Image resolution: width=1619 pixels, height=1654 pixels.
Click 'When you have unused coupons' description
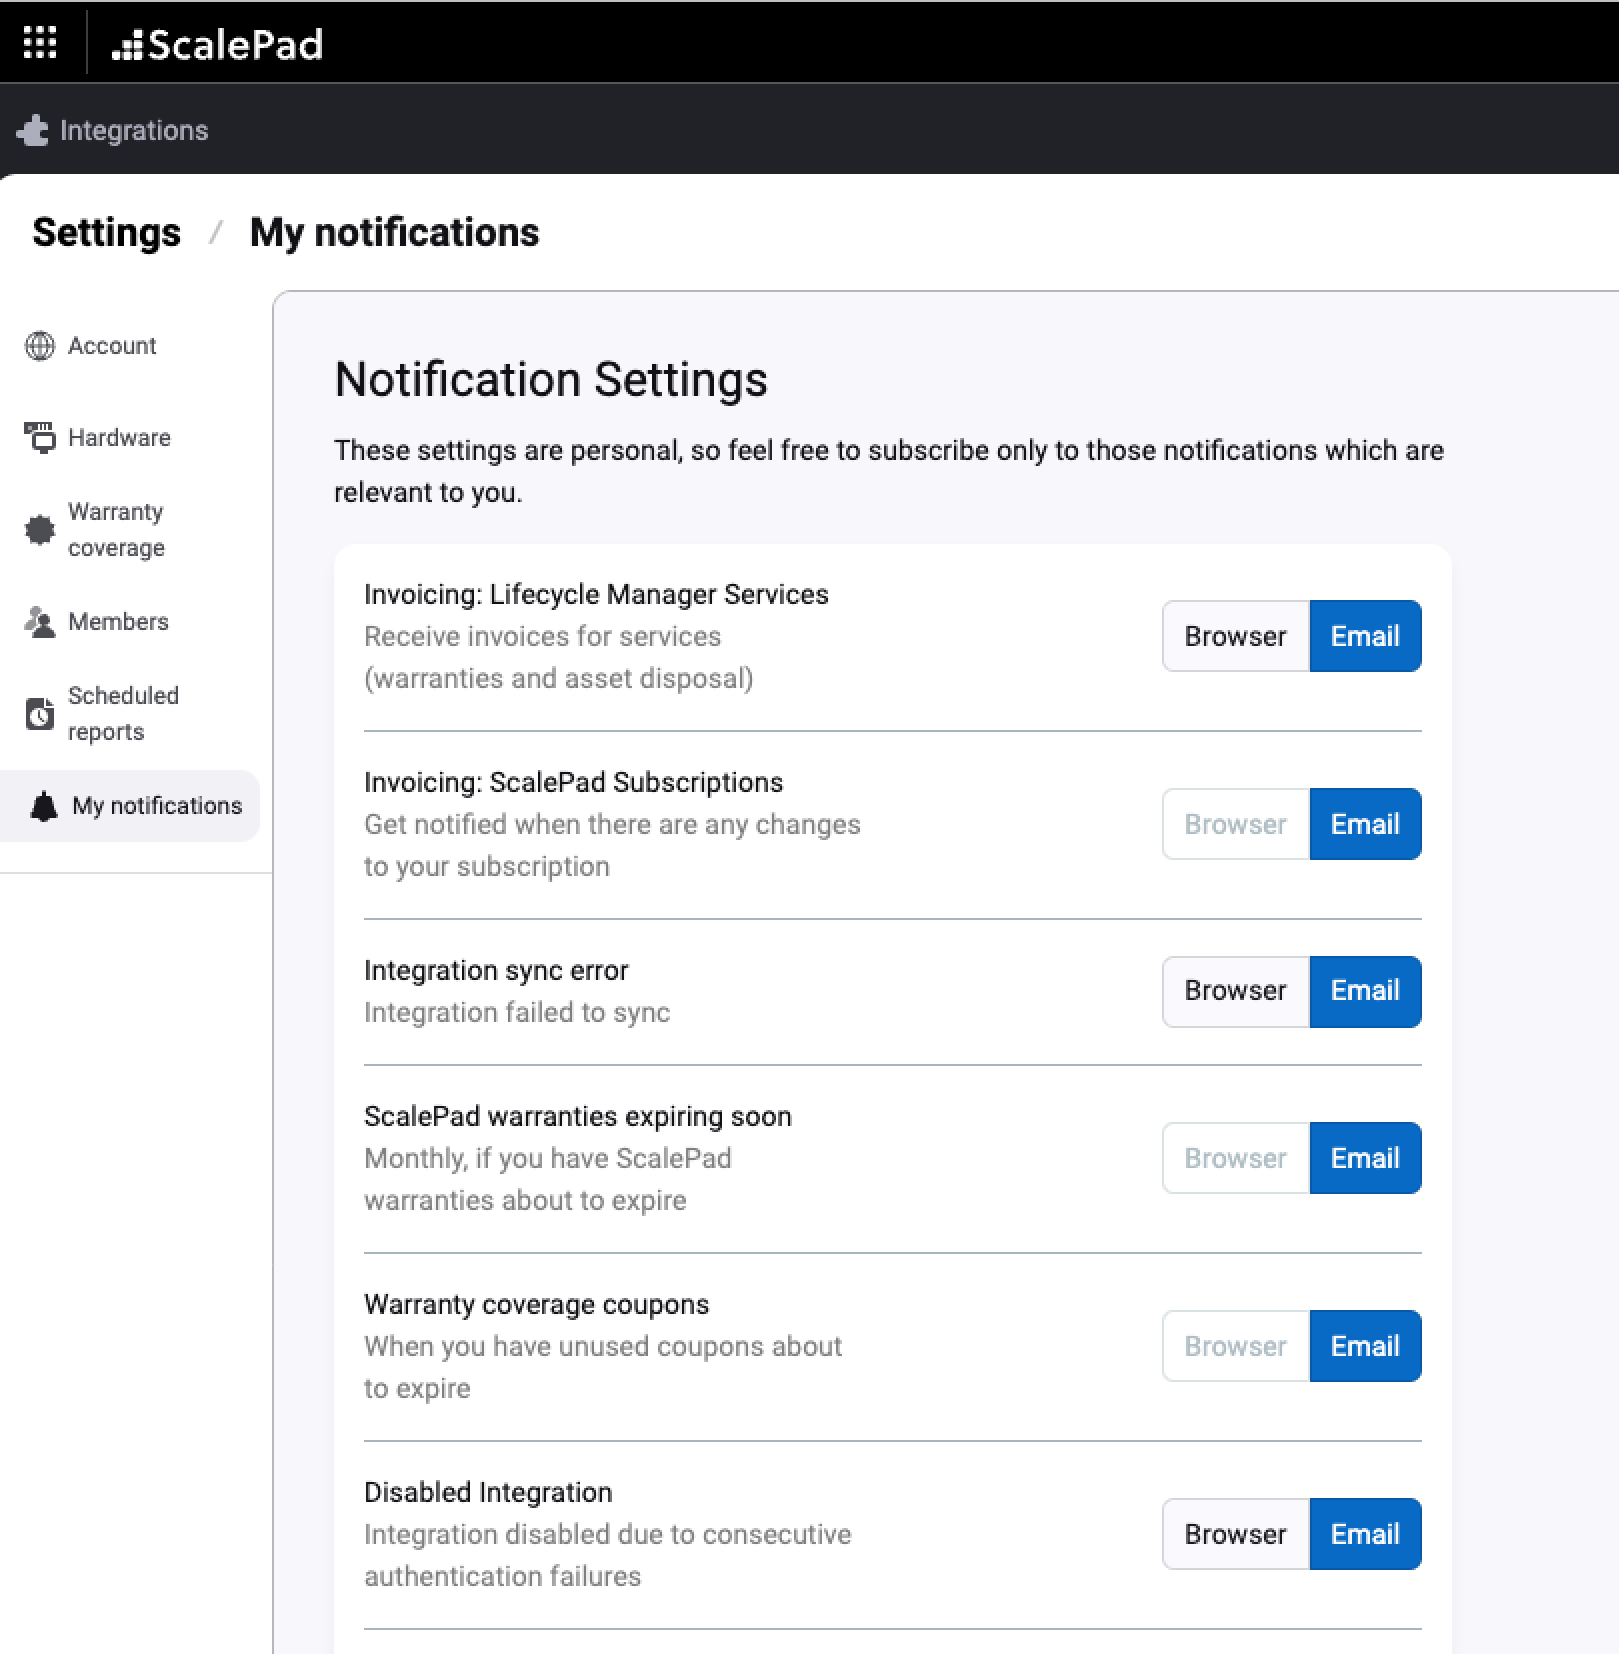[603, 1367]
